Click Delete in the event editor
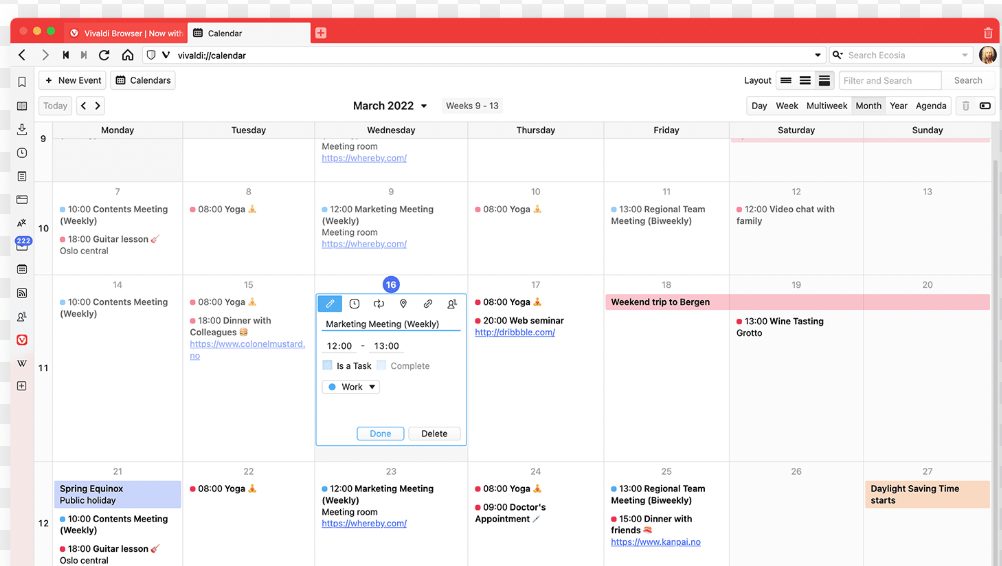Screen dimensions: 1002x566 pyautogui.click(x=435, y=434)
